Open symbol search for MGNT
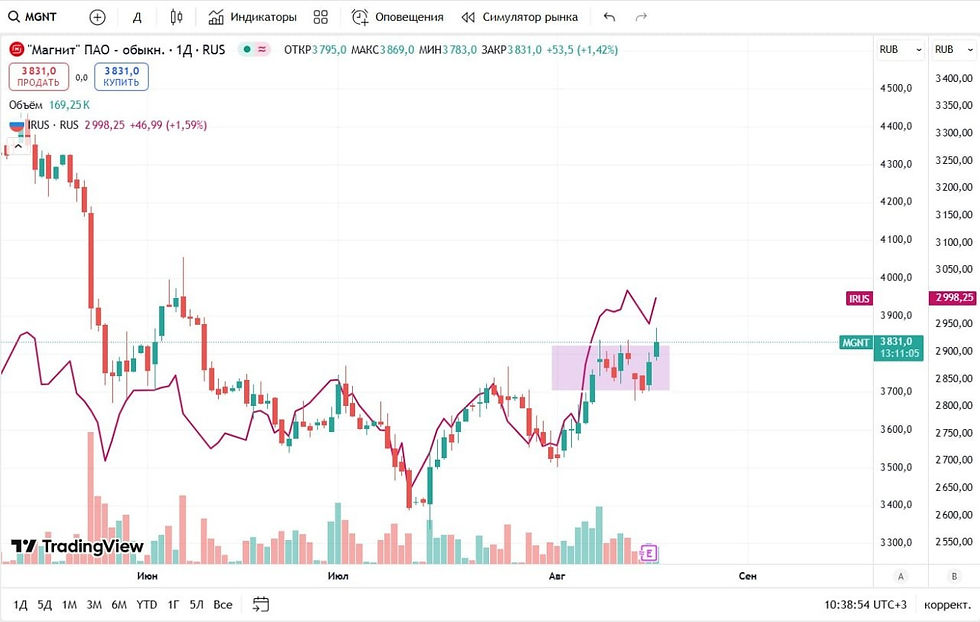Viewport: 980px width, 622px height. (x=32, y=17)
